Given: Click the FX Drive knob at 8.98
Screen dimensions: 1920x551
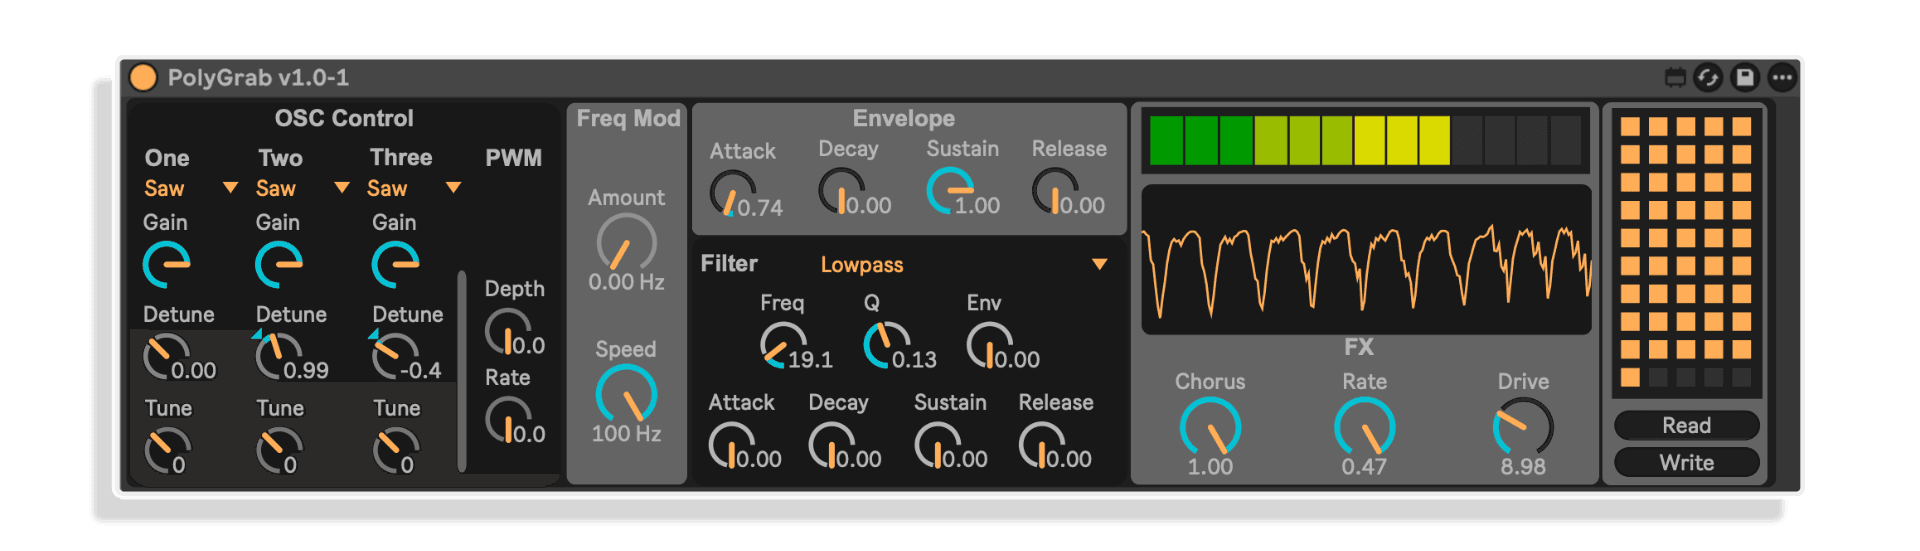Looking at the screenshot, I should 1523,427.
